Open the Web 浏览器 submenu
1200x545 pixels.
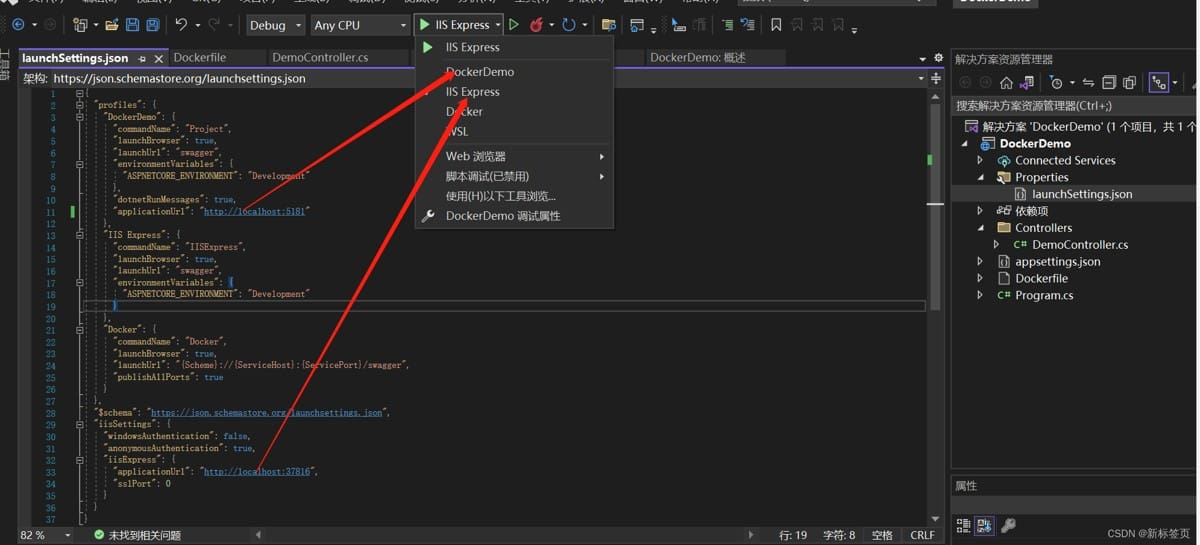tap(514, 157)
